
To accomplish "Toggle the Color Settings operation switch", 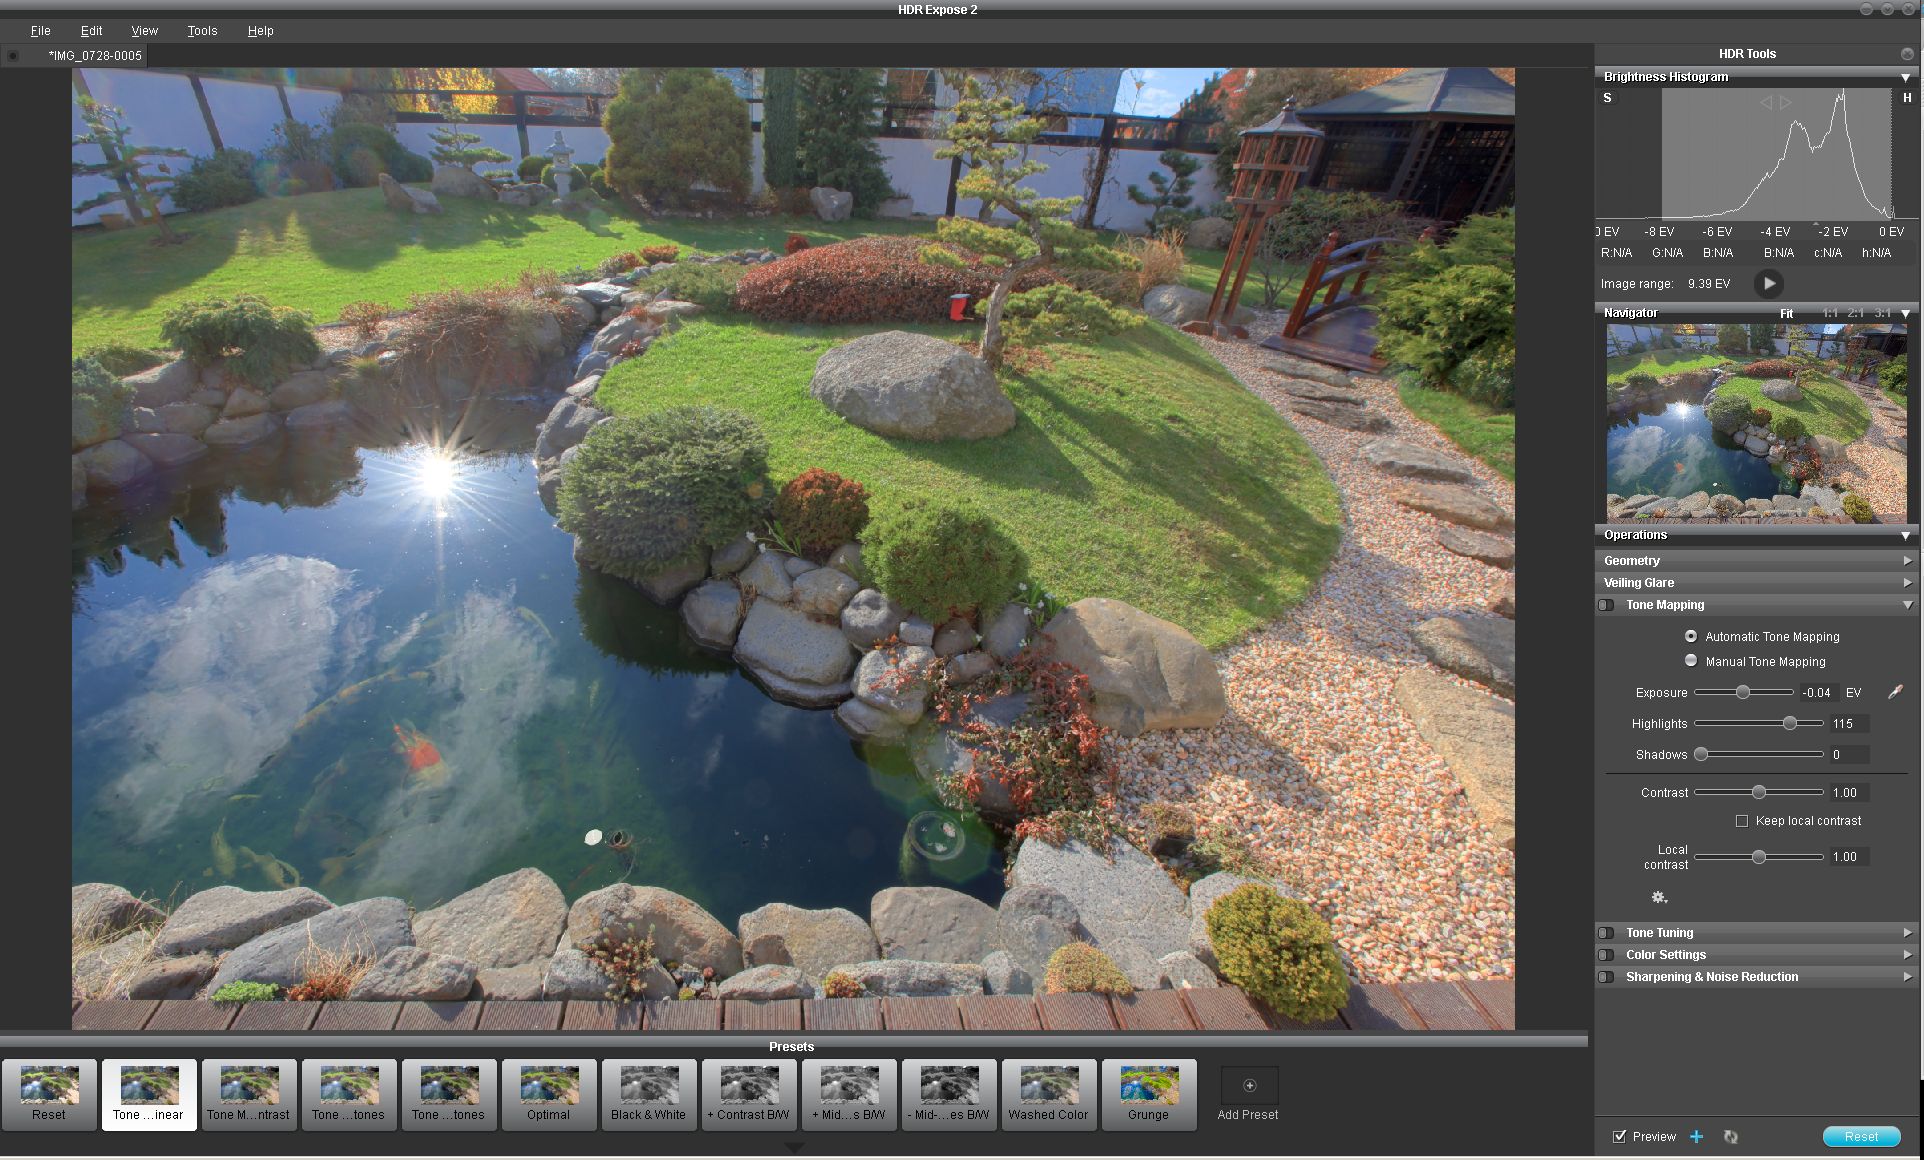I will coord(1606,955).
